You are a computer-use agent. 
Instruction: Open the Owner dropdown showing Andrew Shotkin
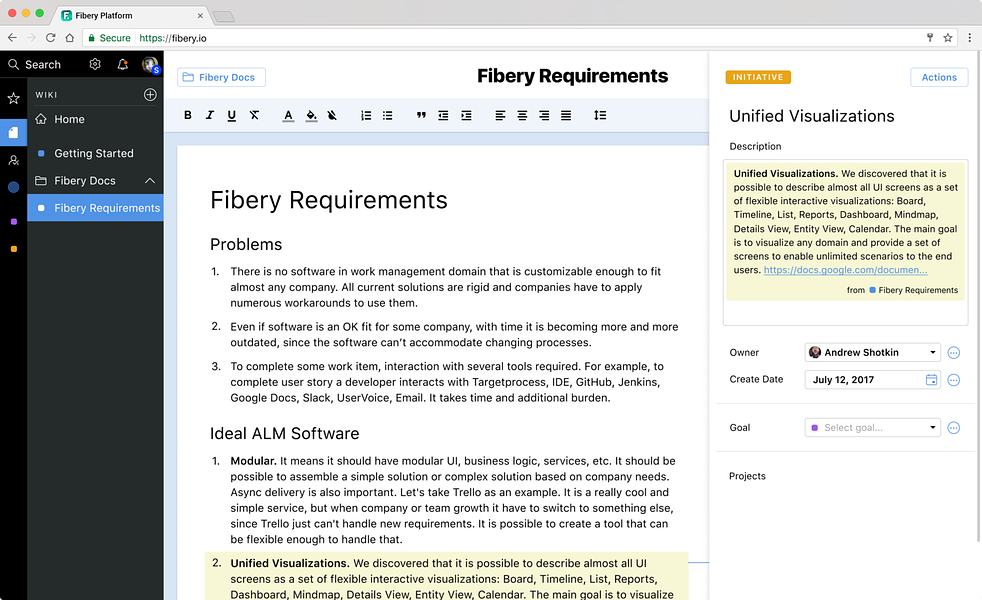872,353
